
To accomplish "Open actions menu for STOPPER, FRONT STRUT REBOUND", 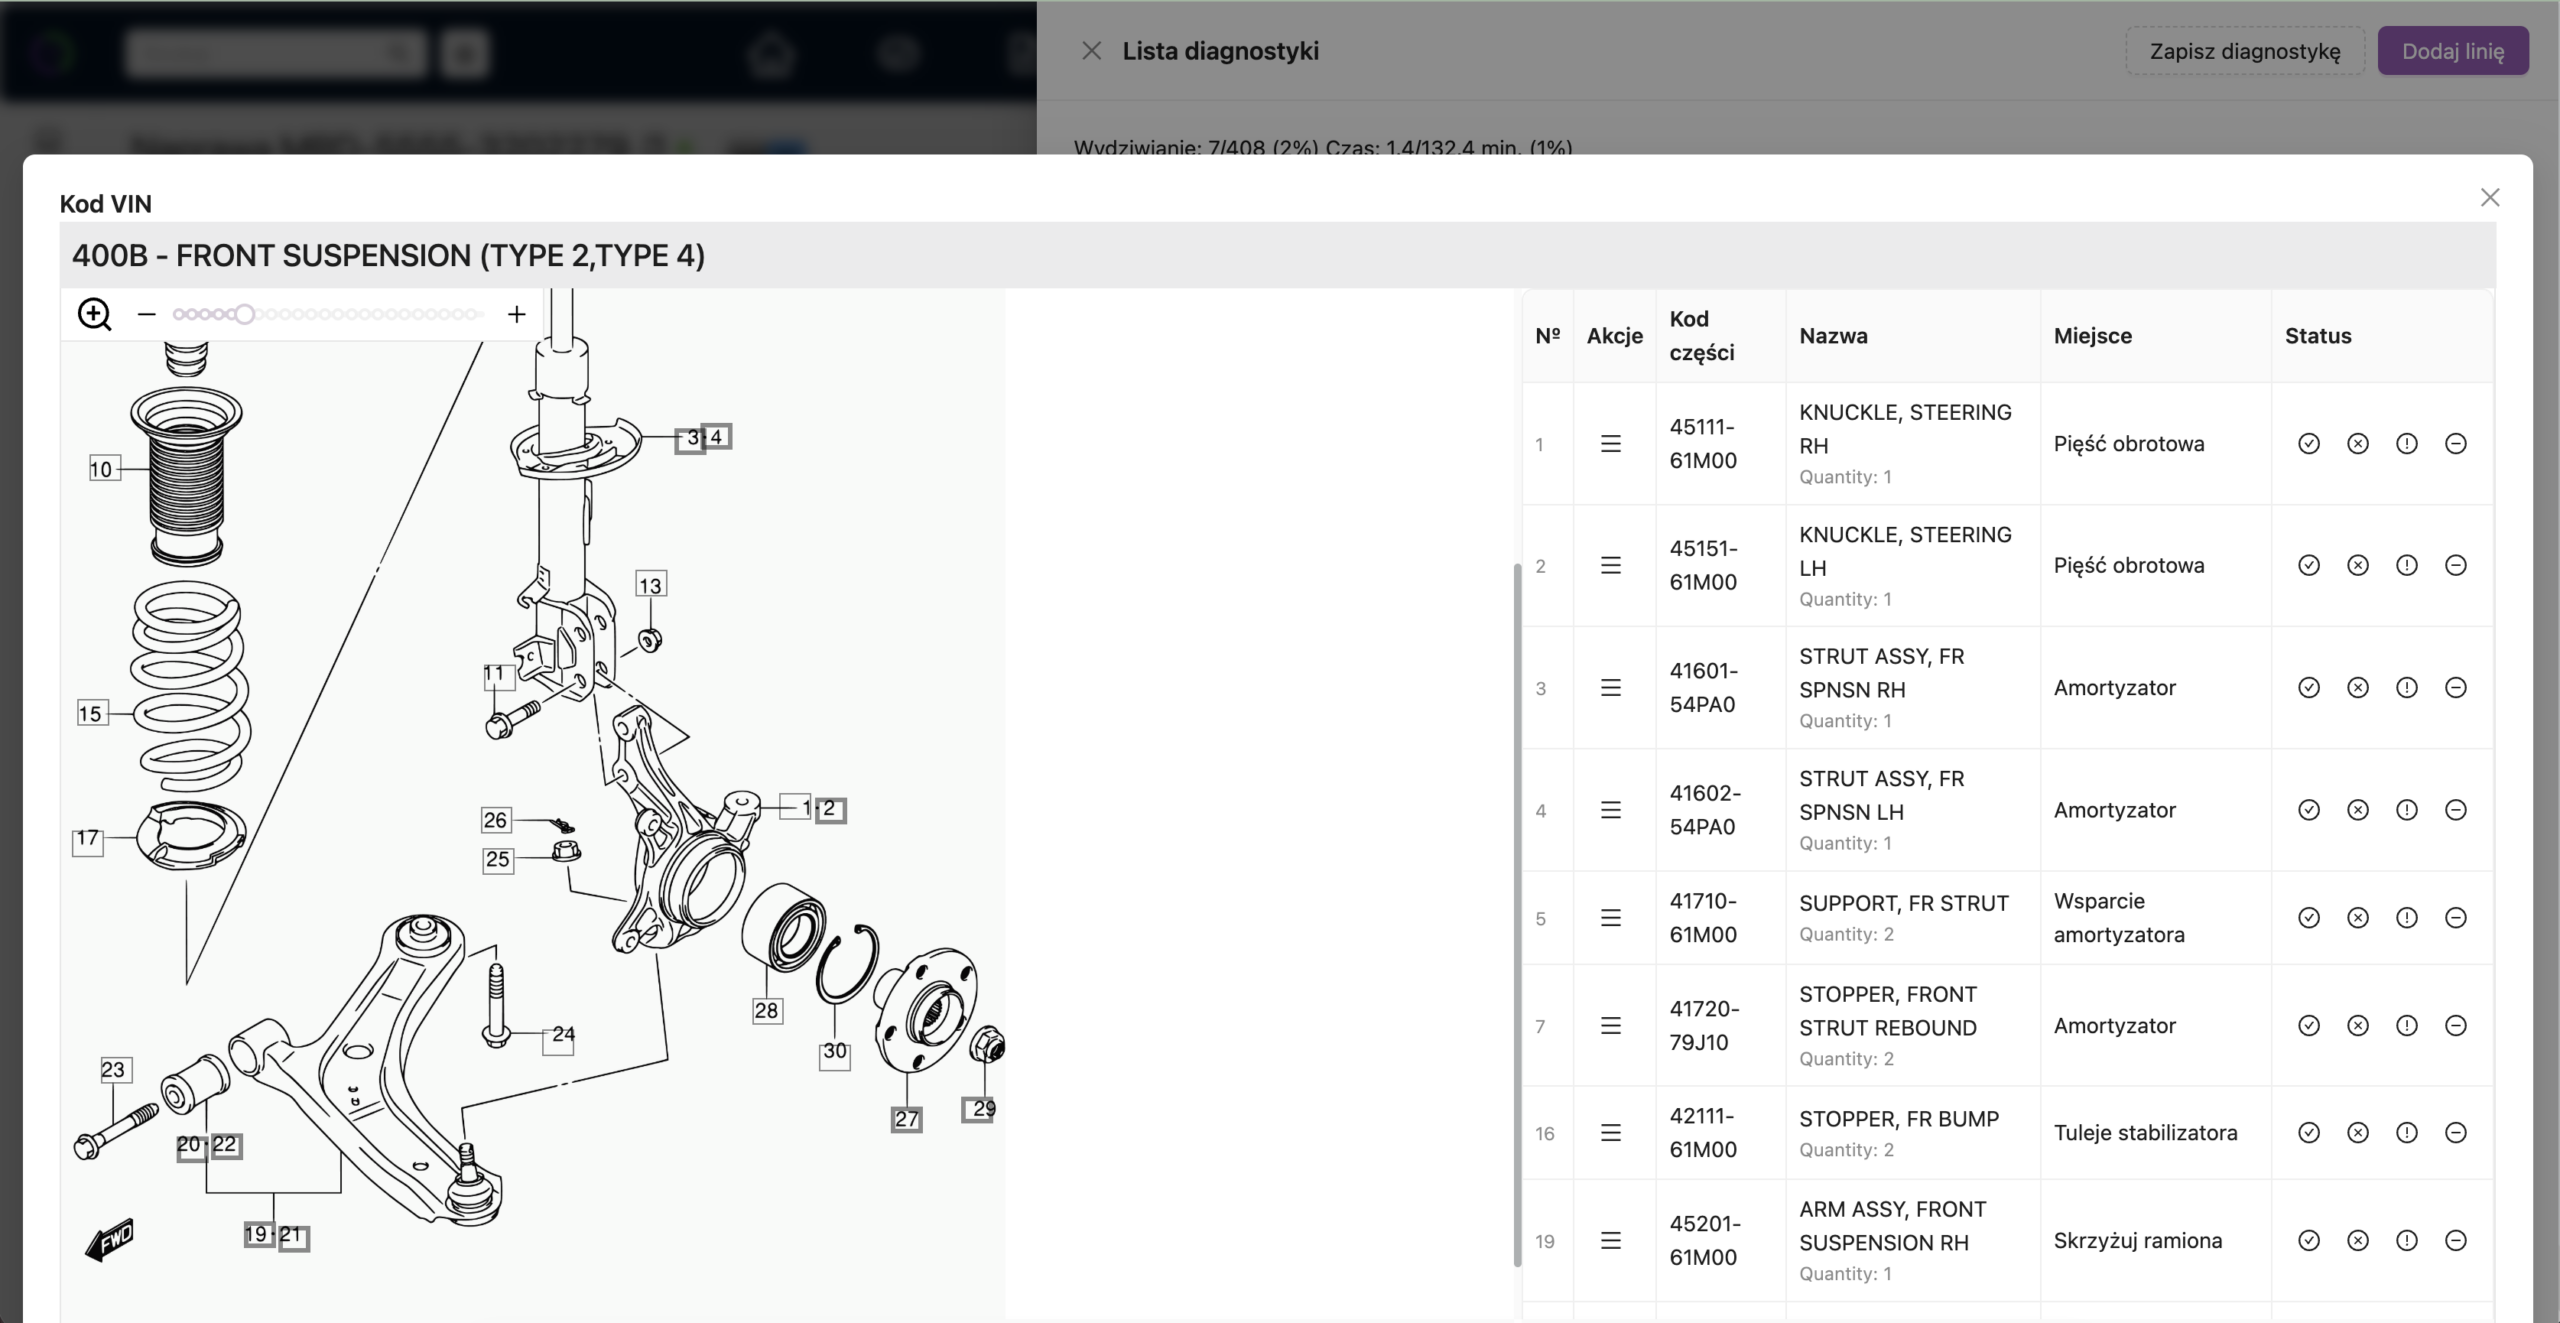I will tap(1611, 1026).
